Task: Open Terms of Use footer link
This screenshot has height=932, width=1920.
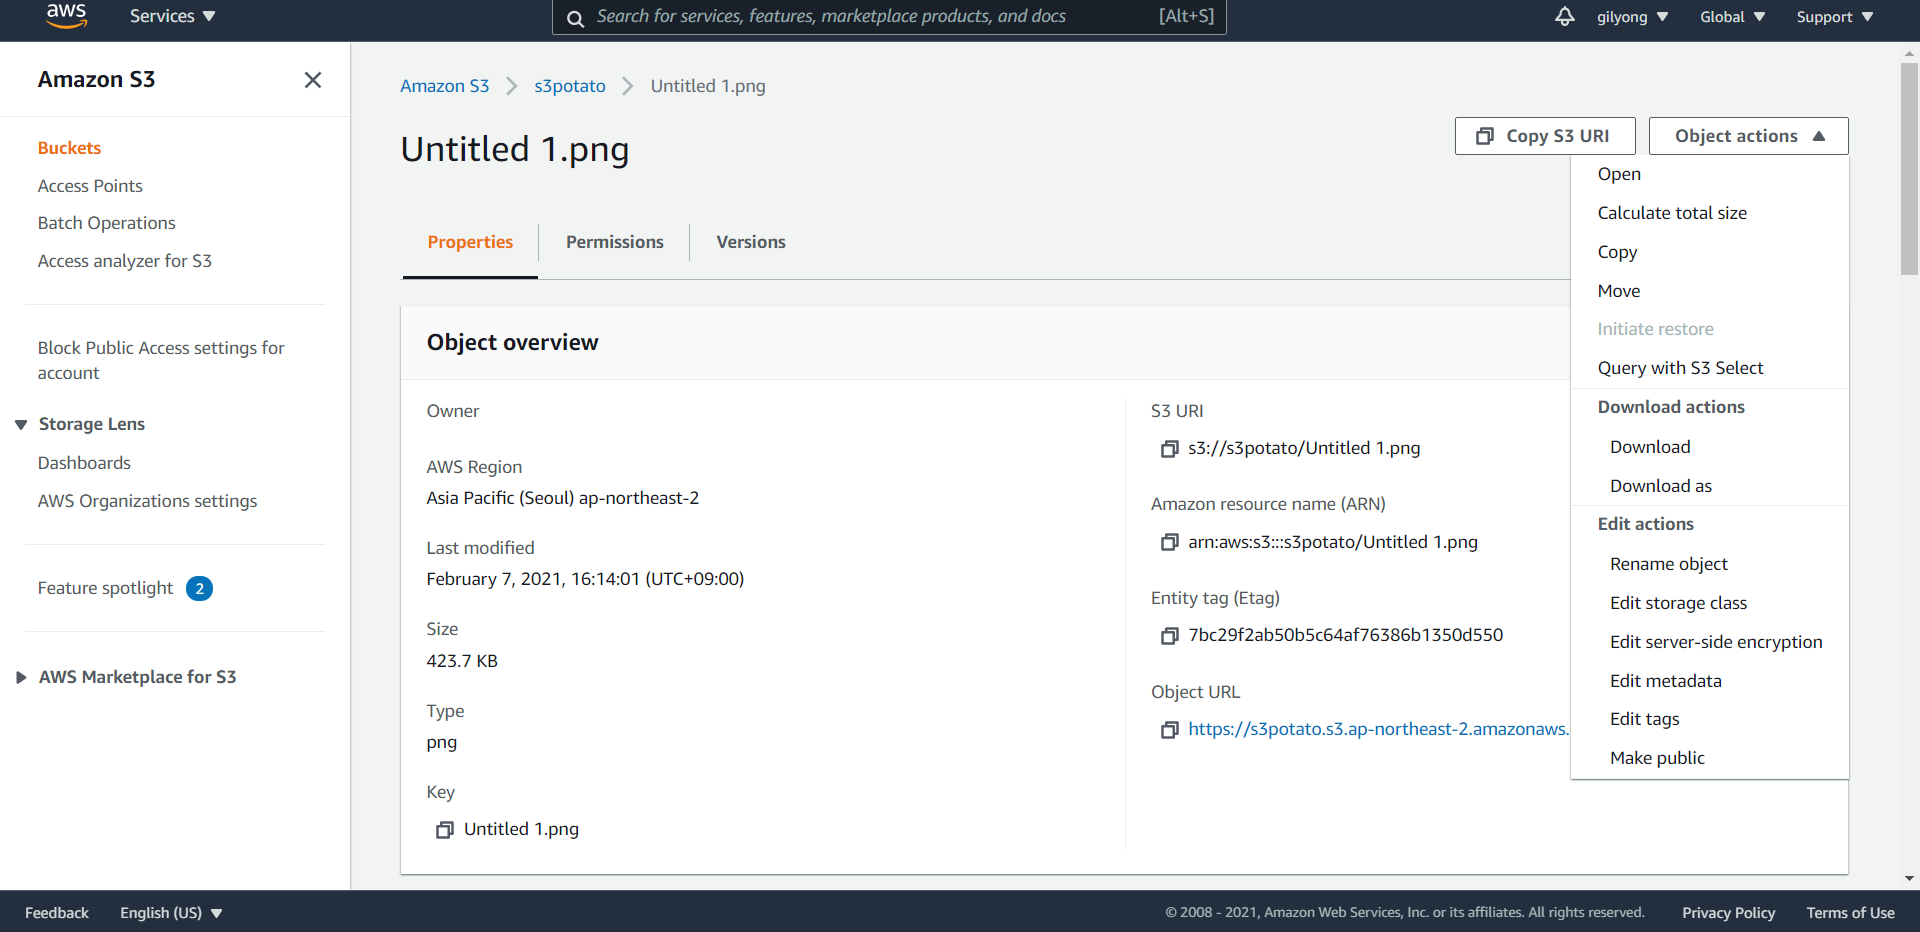Action: pos(1850,913)
